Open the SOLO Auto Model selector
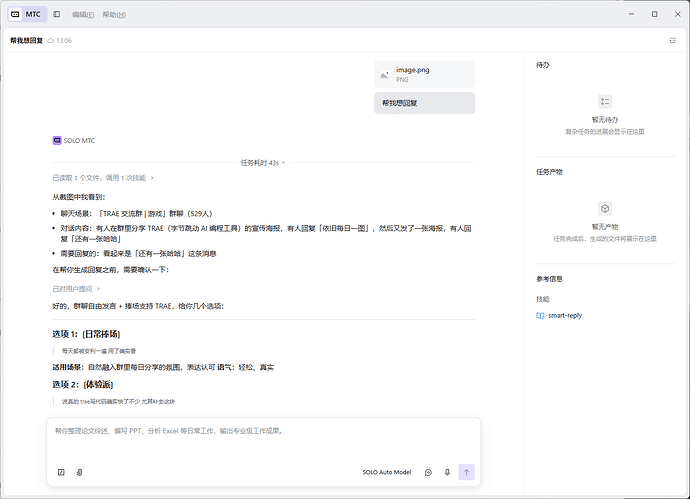This screenshot has height=499, width=690. [x=387, y=472]
